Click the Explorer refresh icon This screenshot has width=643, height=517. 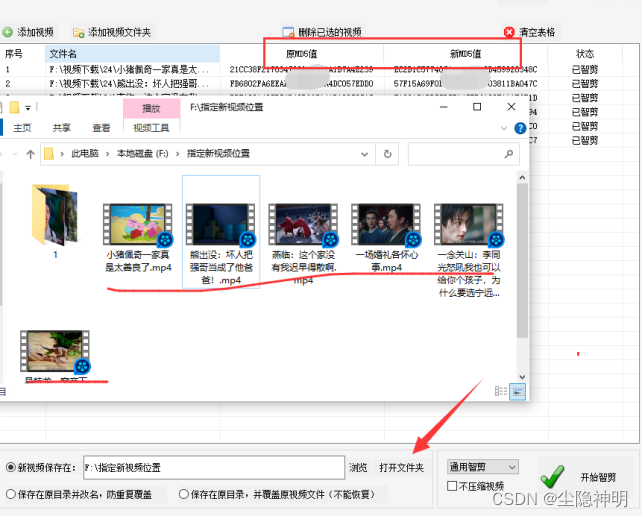(387, 154)
